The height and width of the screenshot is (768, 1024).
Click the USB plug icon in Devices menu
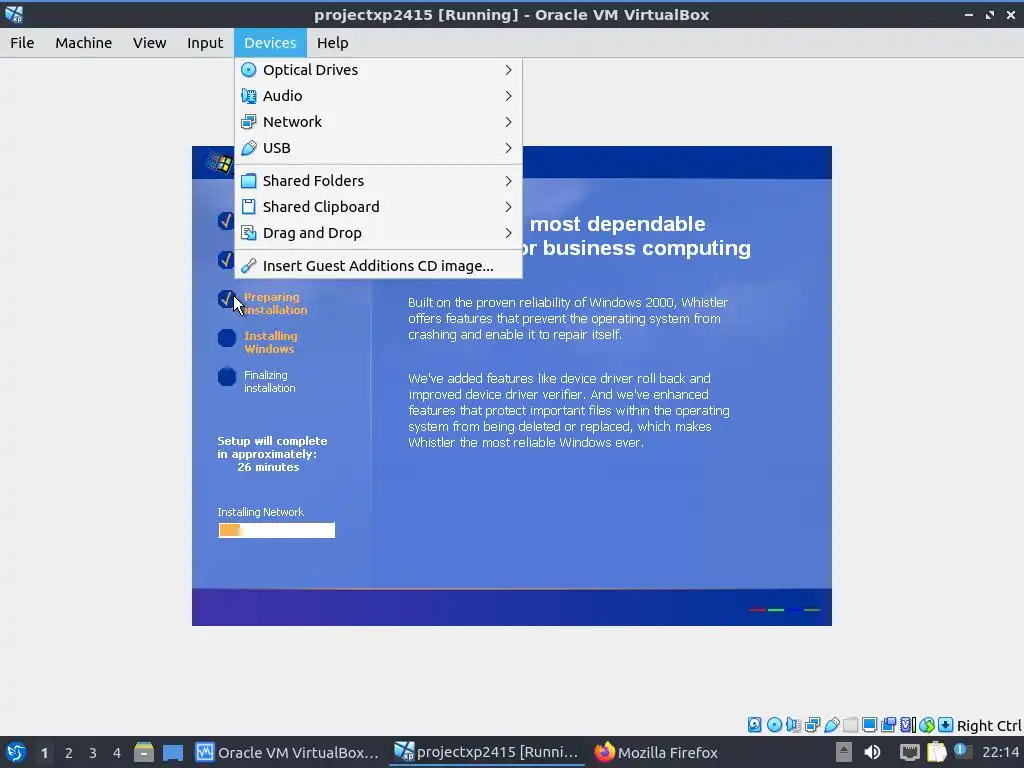(x=249, y=148)
